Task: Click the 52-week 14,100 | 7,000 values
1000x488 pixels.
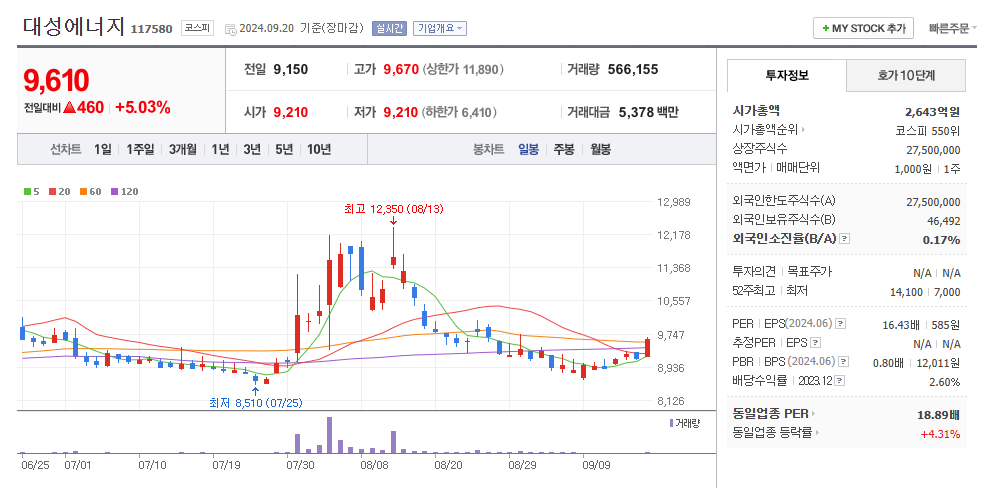Action: coord(925,292)
